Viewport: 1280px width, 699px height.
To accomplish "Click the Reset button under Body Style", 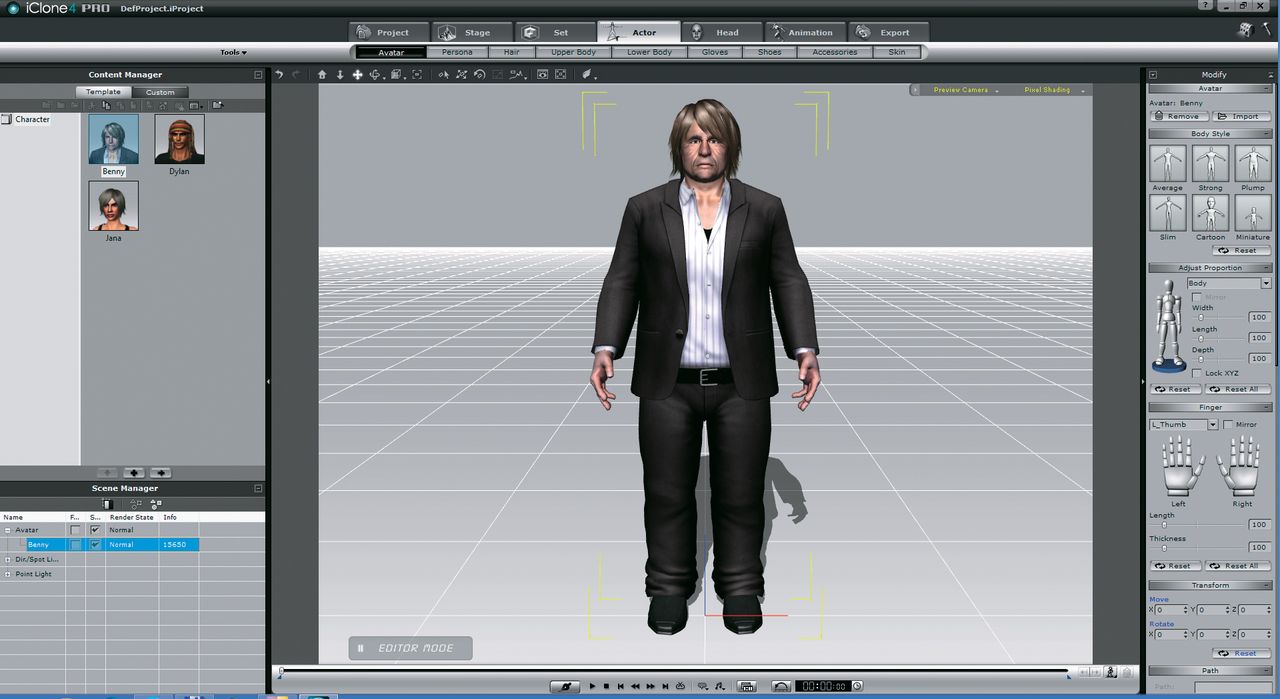I will (1240, 250).
